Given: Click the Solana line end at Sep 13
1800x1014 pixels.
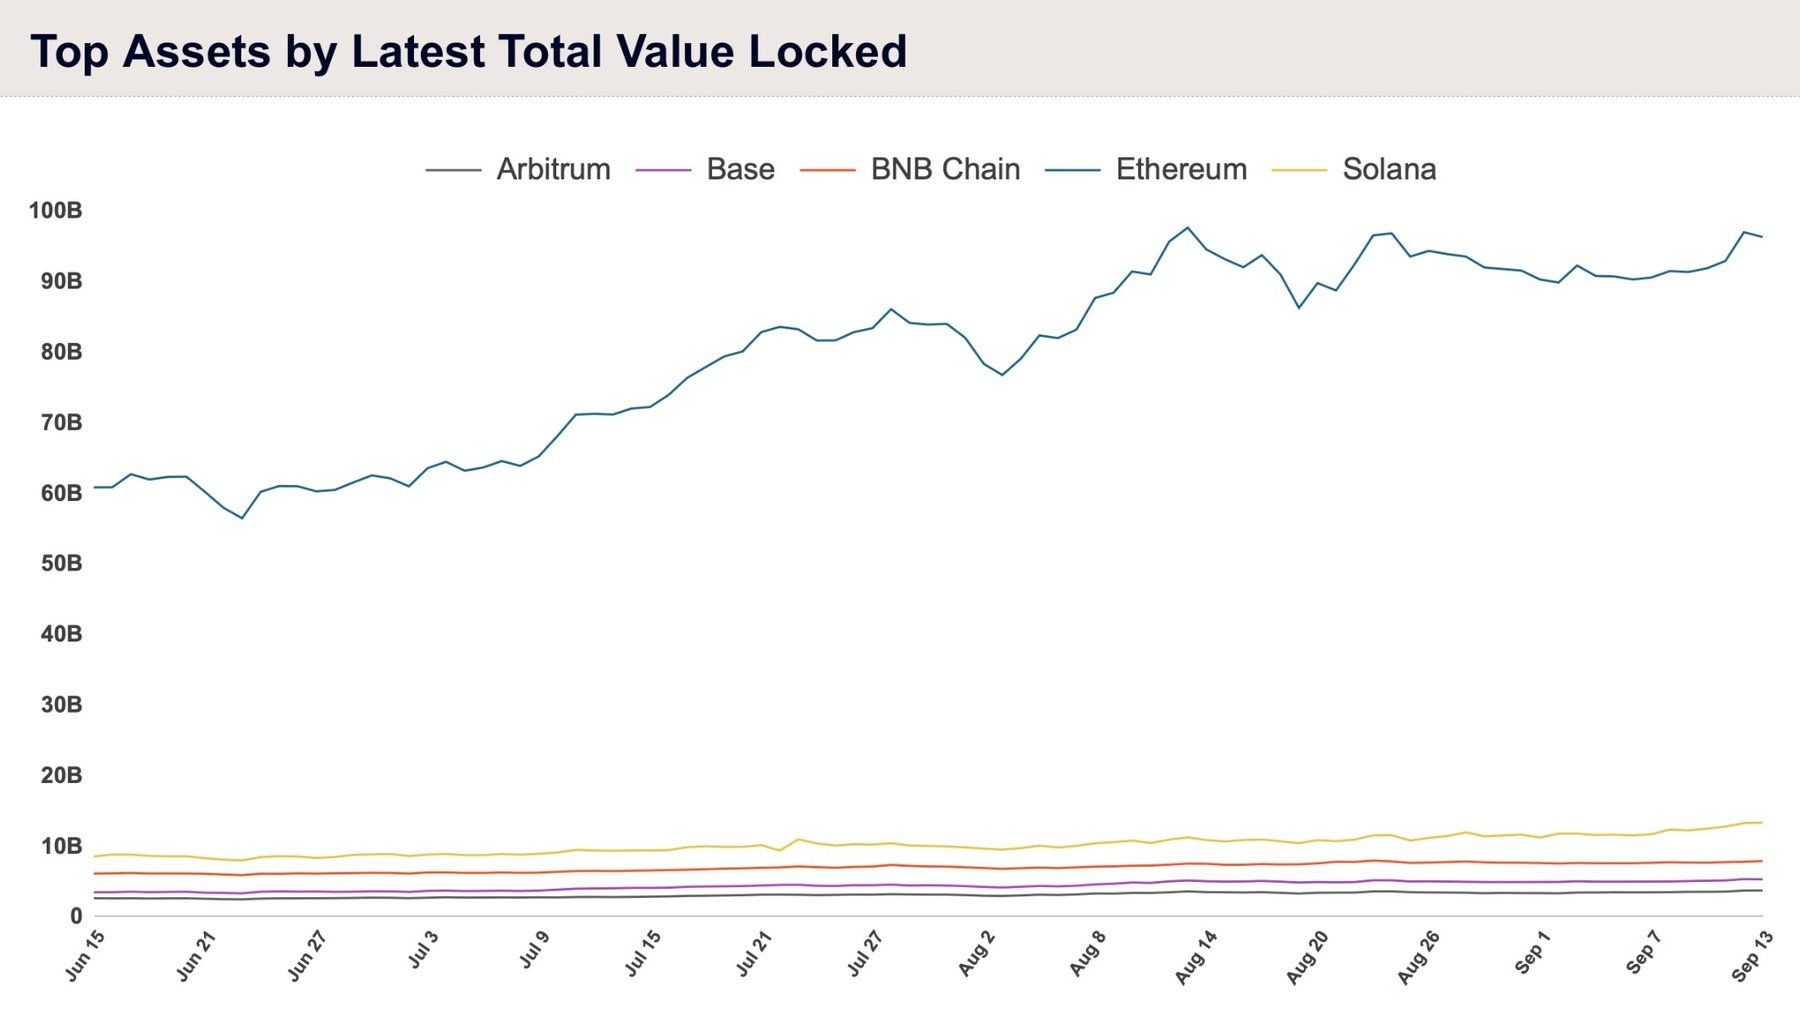Looking at the screenshot, I should coord(1760,822).
